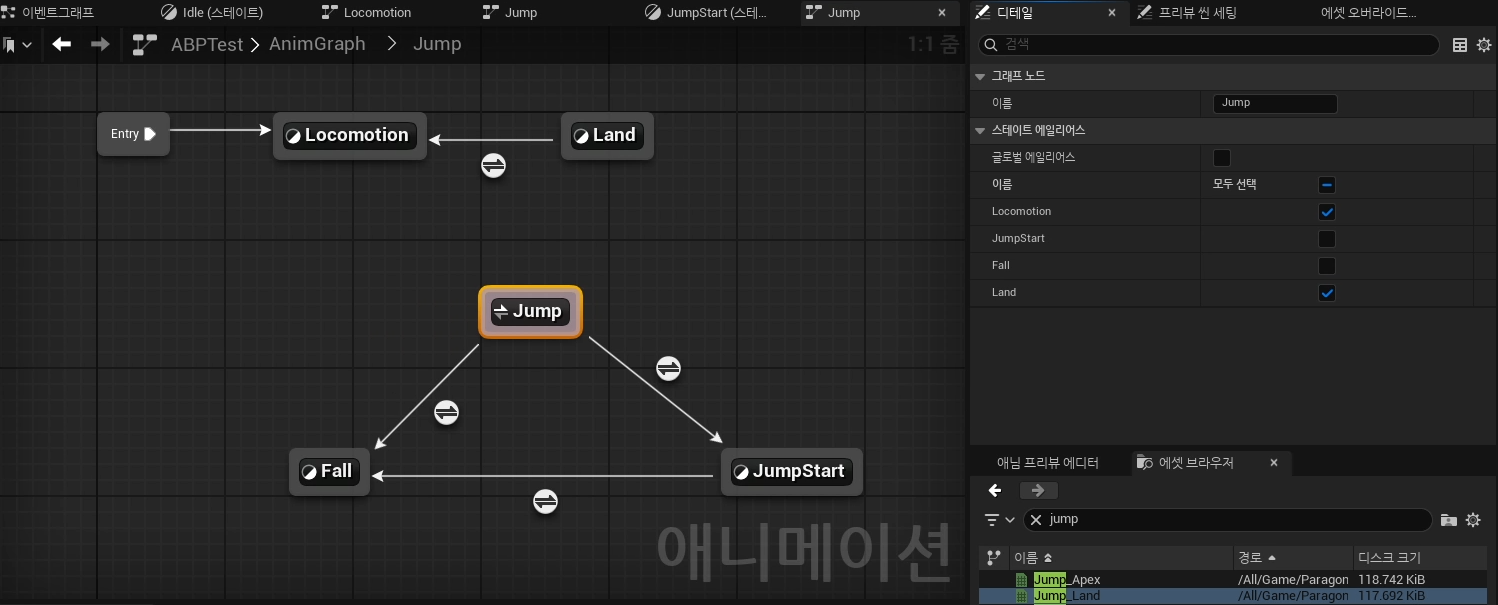The image size is (1498, 605).
Task: Open the 에셋 오버라이드 tab
Action: pos(1369,13)
